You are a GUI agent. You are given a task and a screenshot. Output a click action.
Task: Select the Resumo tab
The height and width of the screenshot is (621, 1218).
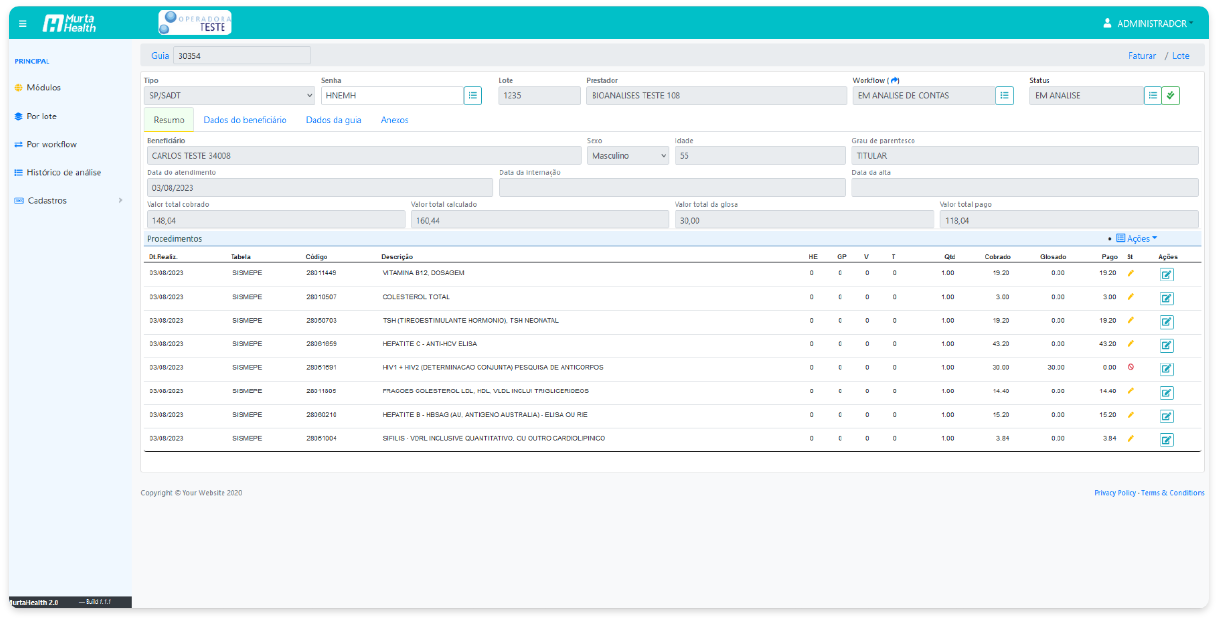[169, 120]
